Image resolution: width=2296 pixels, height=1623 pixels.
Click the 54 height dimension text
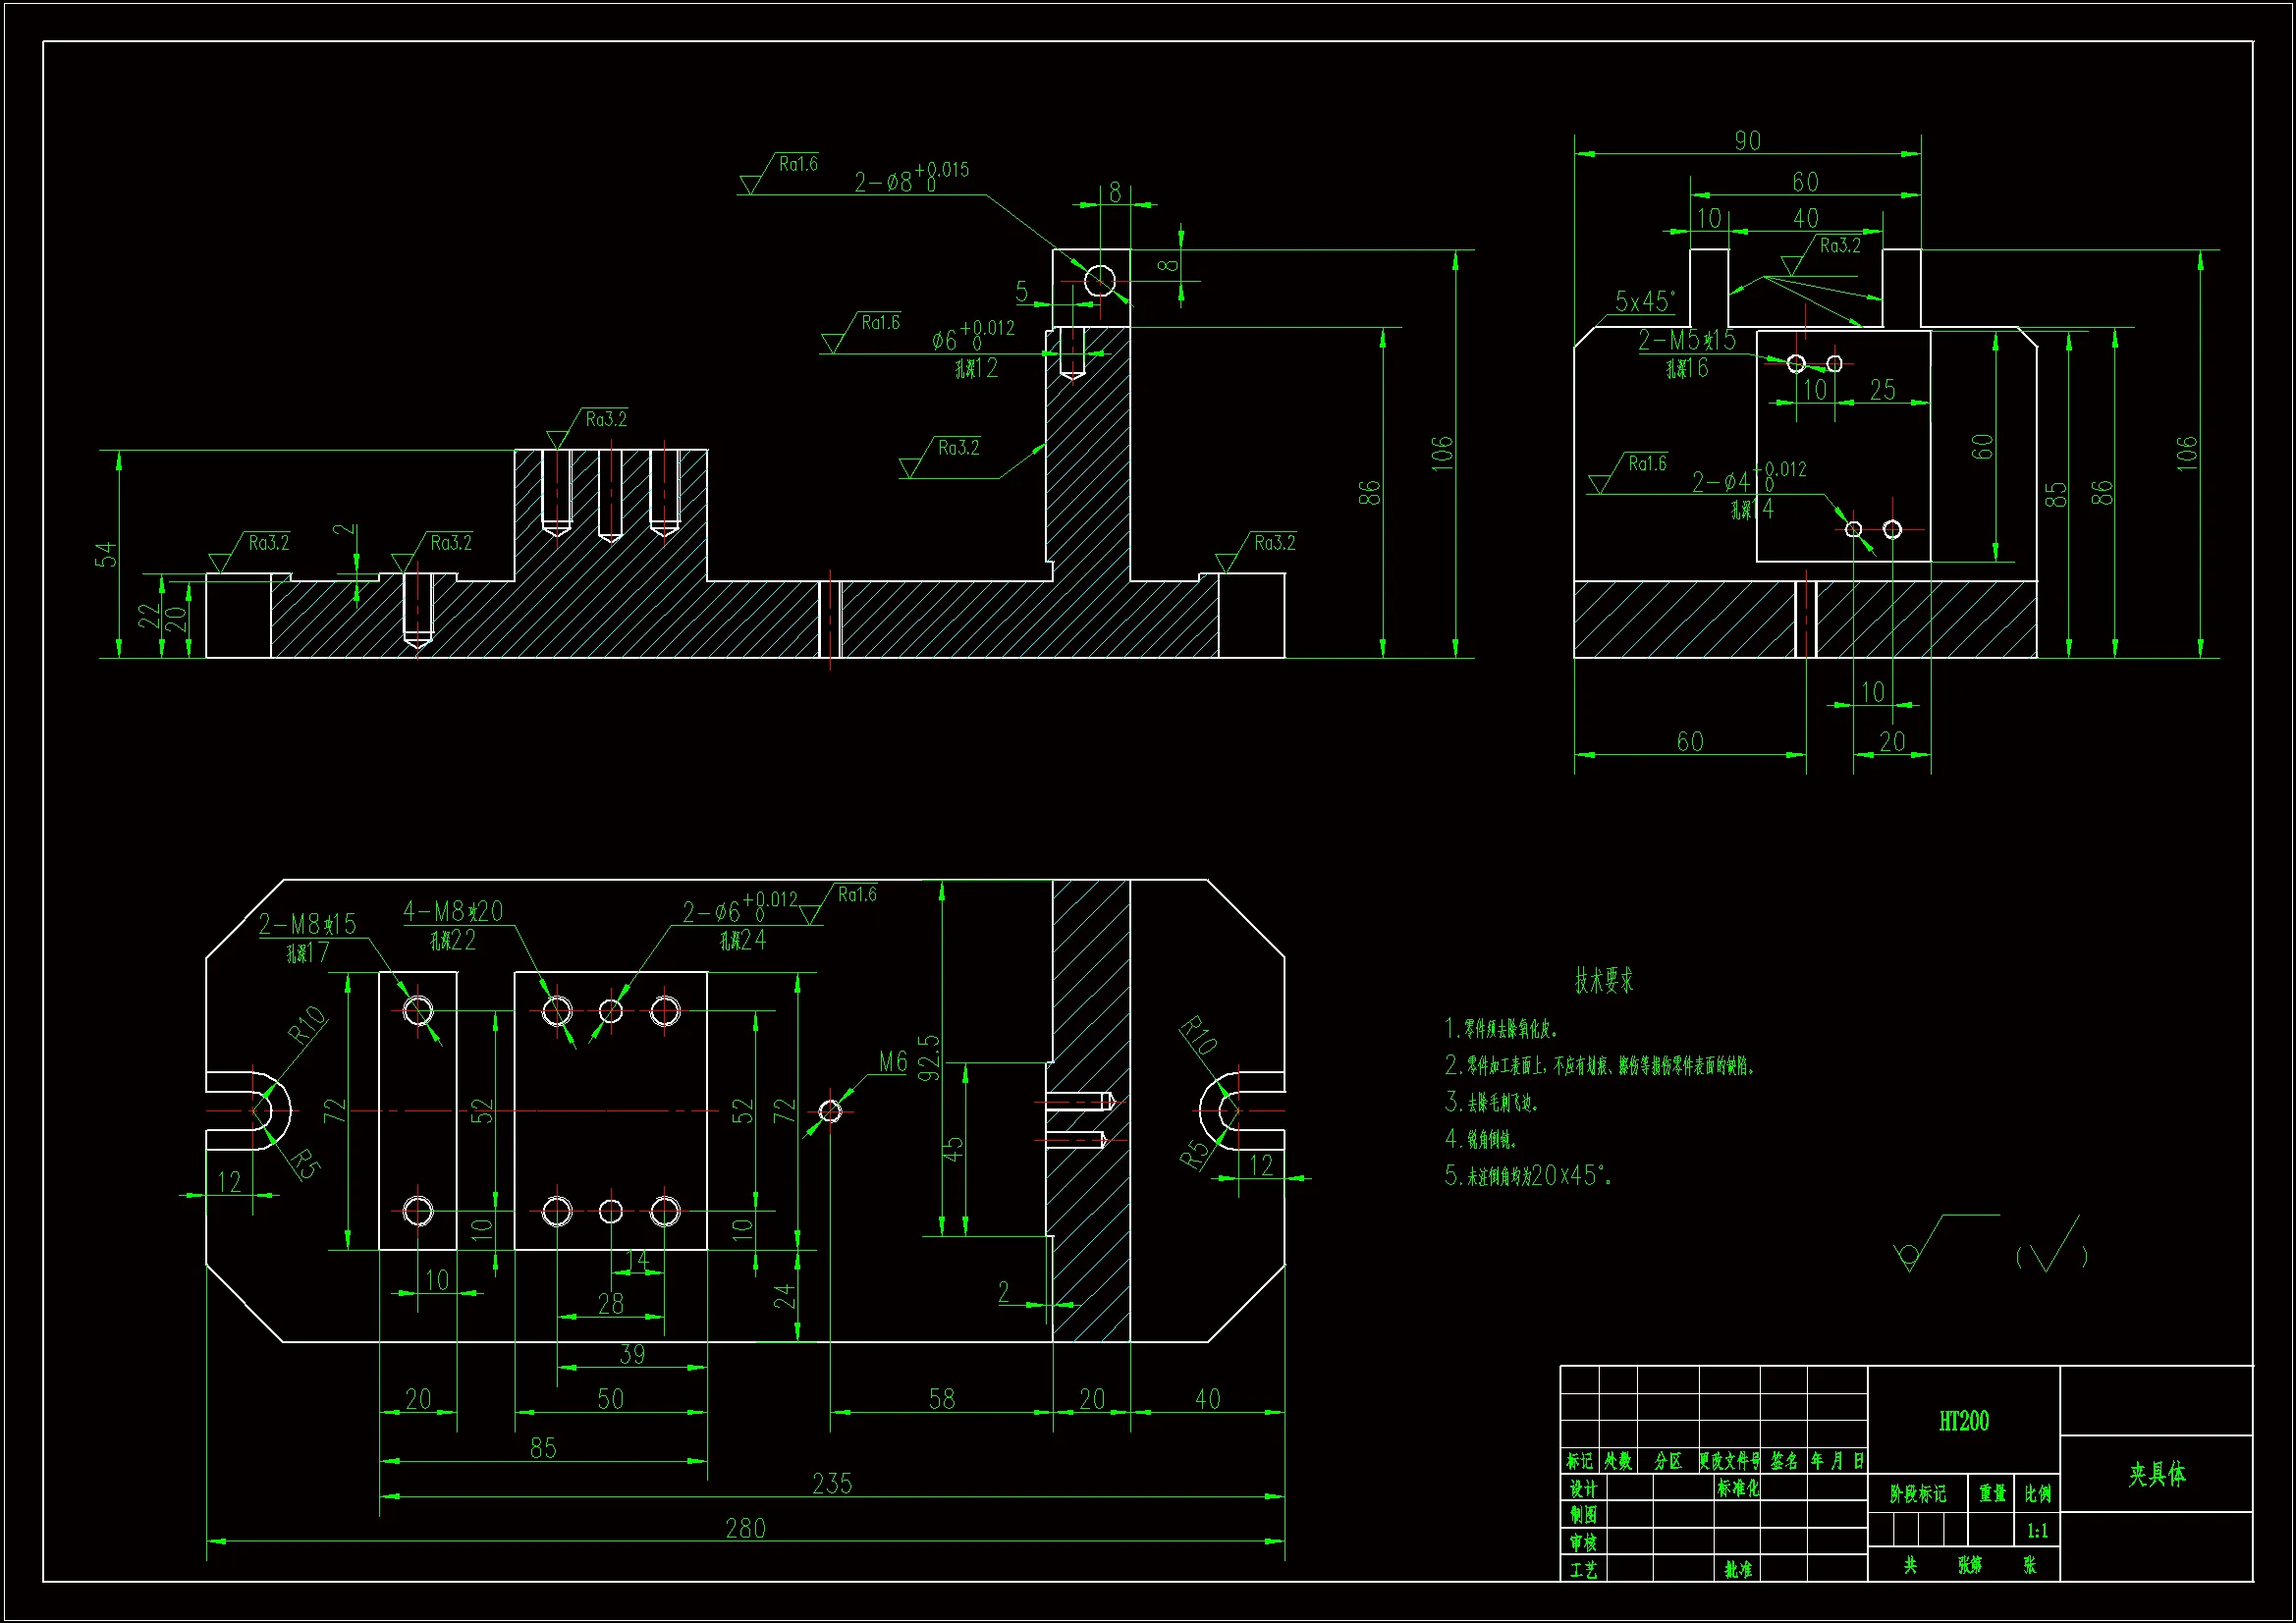[x=106, y=554]
